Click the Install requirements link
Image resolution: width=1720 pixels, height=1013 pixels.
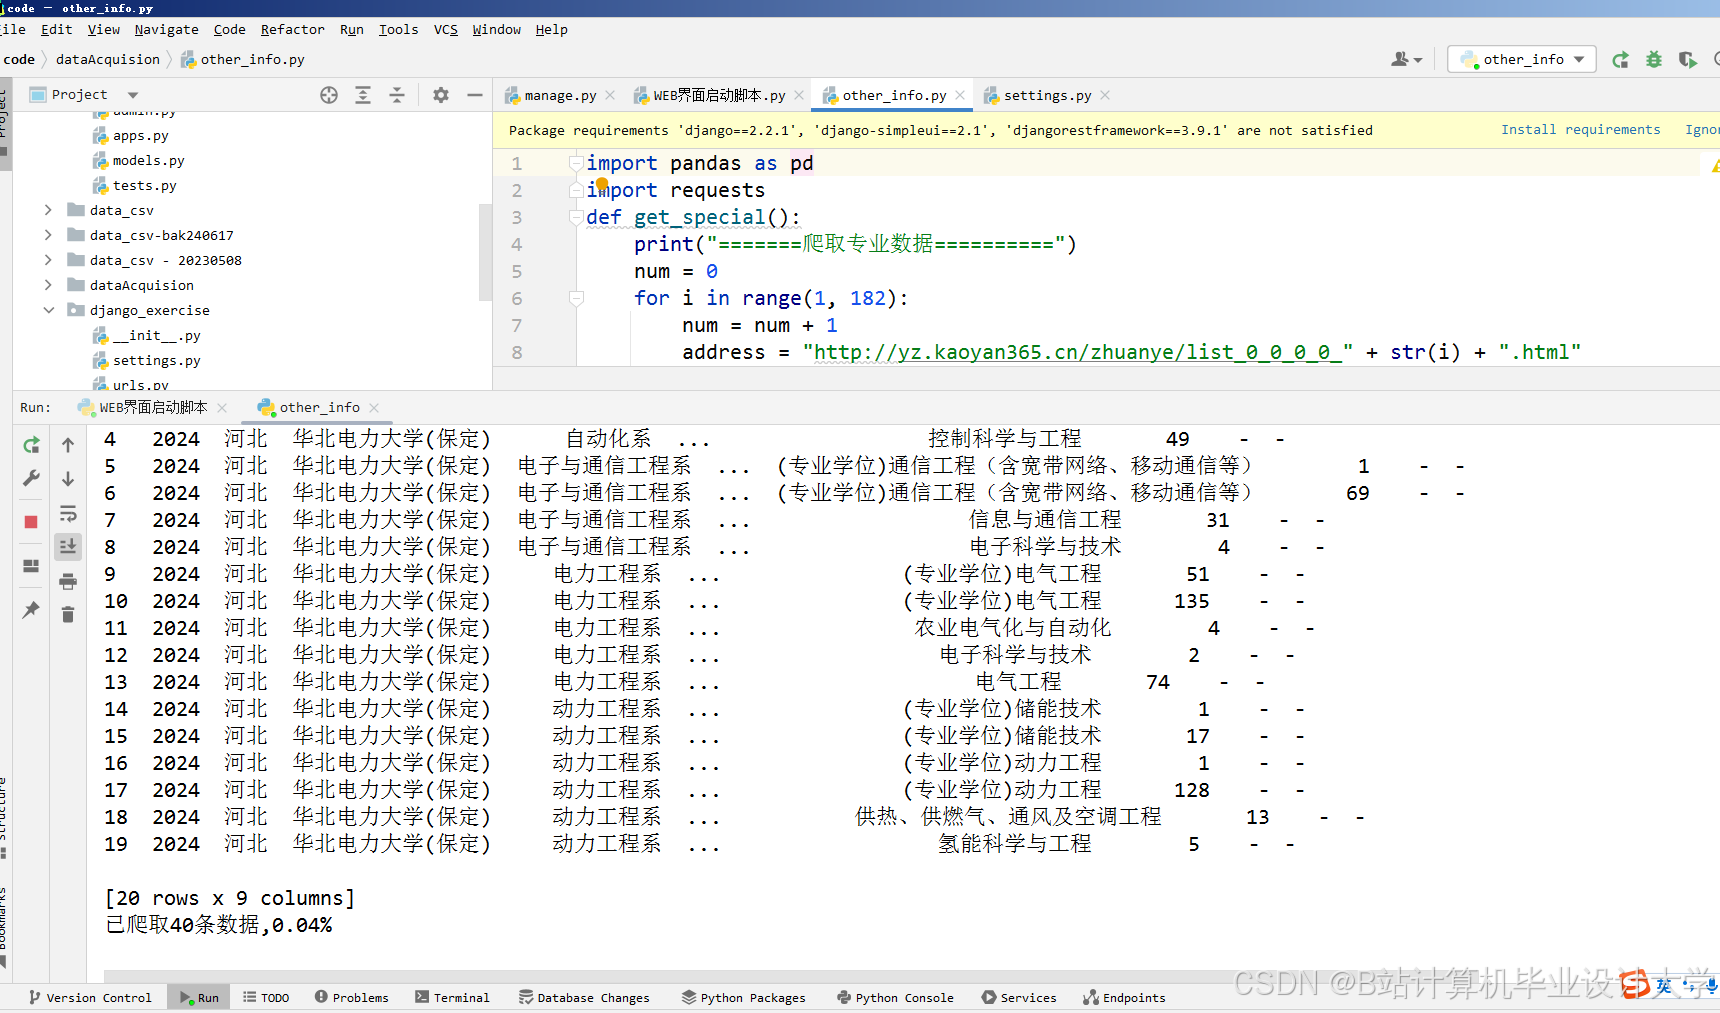(1580, 129)
